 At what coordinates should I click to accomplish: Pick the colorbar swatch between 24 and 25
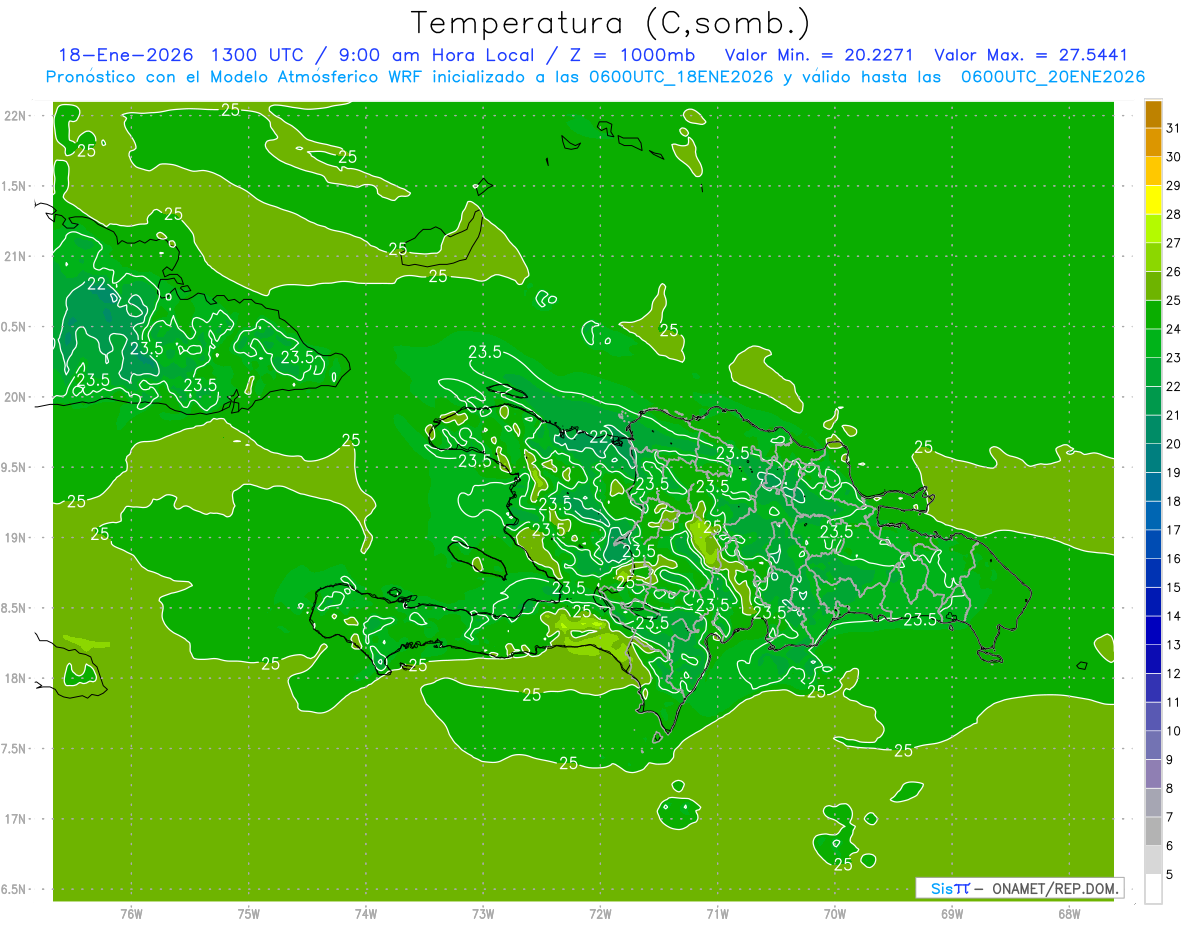point(1153,315)
